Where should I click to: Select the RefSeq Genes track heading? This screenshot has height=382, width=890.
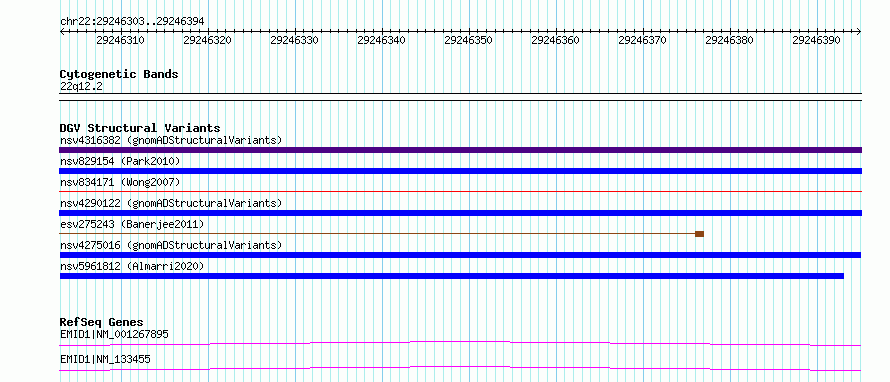click(x=102, y=322)
